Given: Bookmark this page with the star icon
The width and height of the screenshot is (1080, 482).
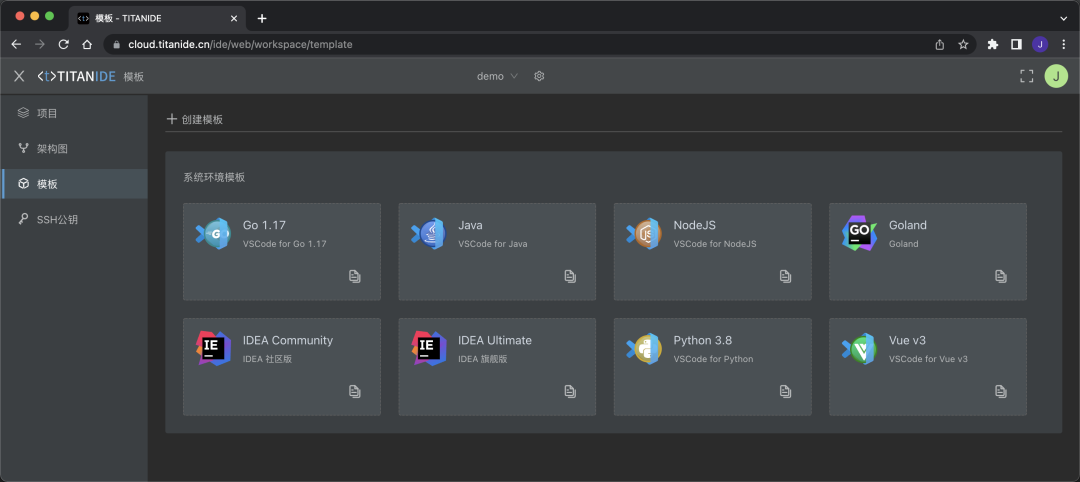Looking at the screenshot, I should click(x=963, y=44).
